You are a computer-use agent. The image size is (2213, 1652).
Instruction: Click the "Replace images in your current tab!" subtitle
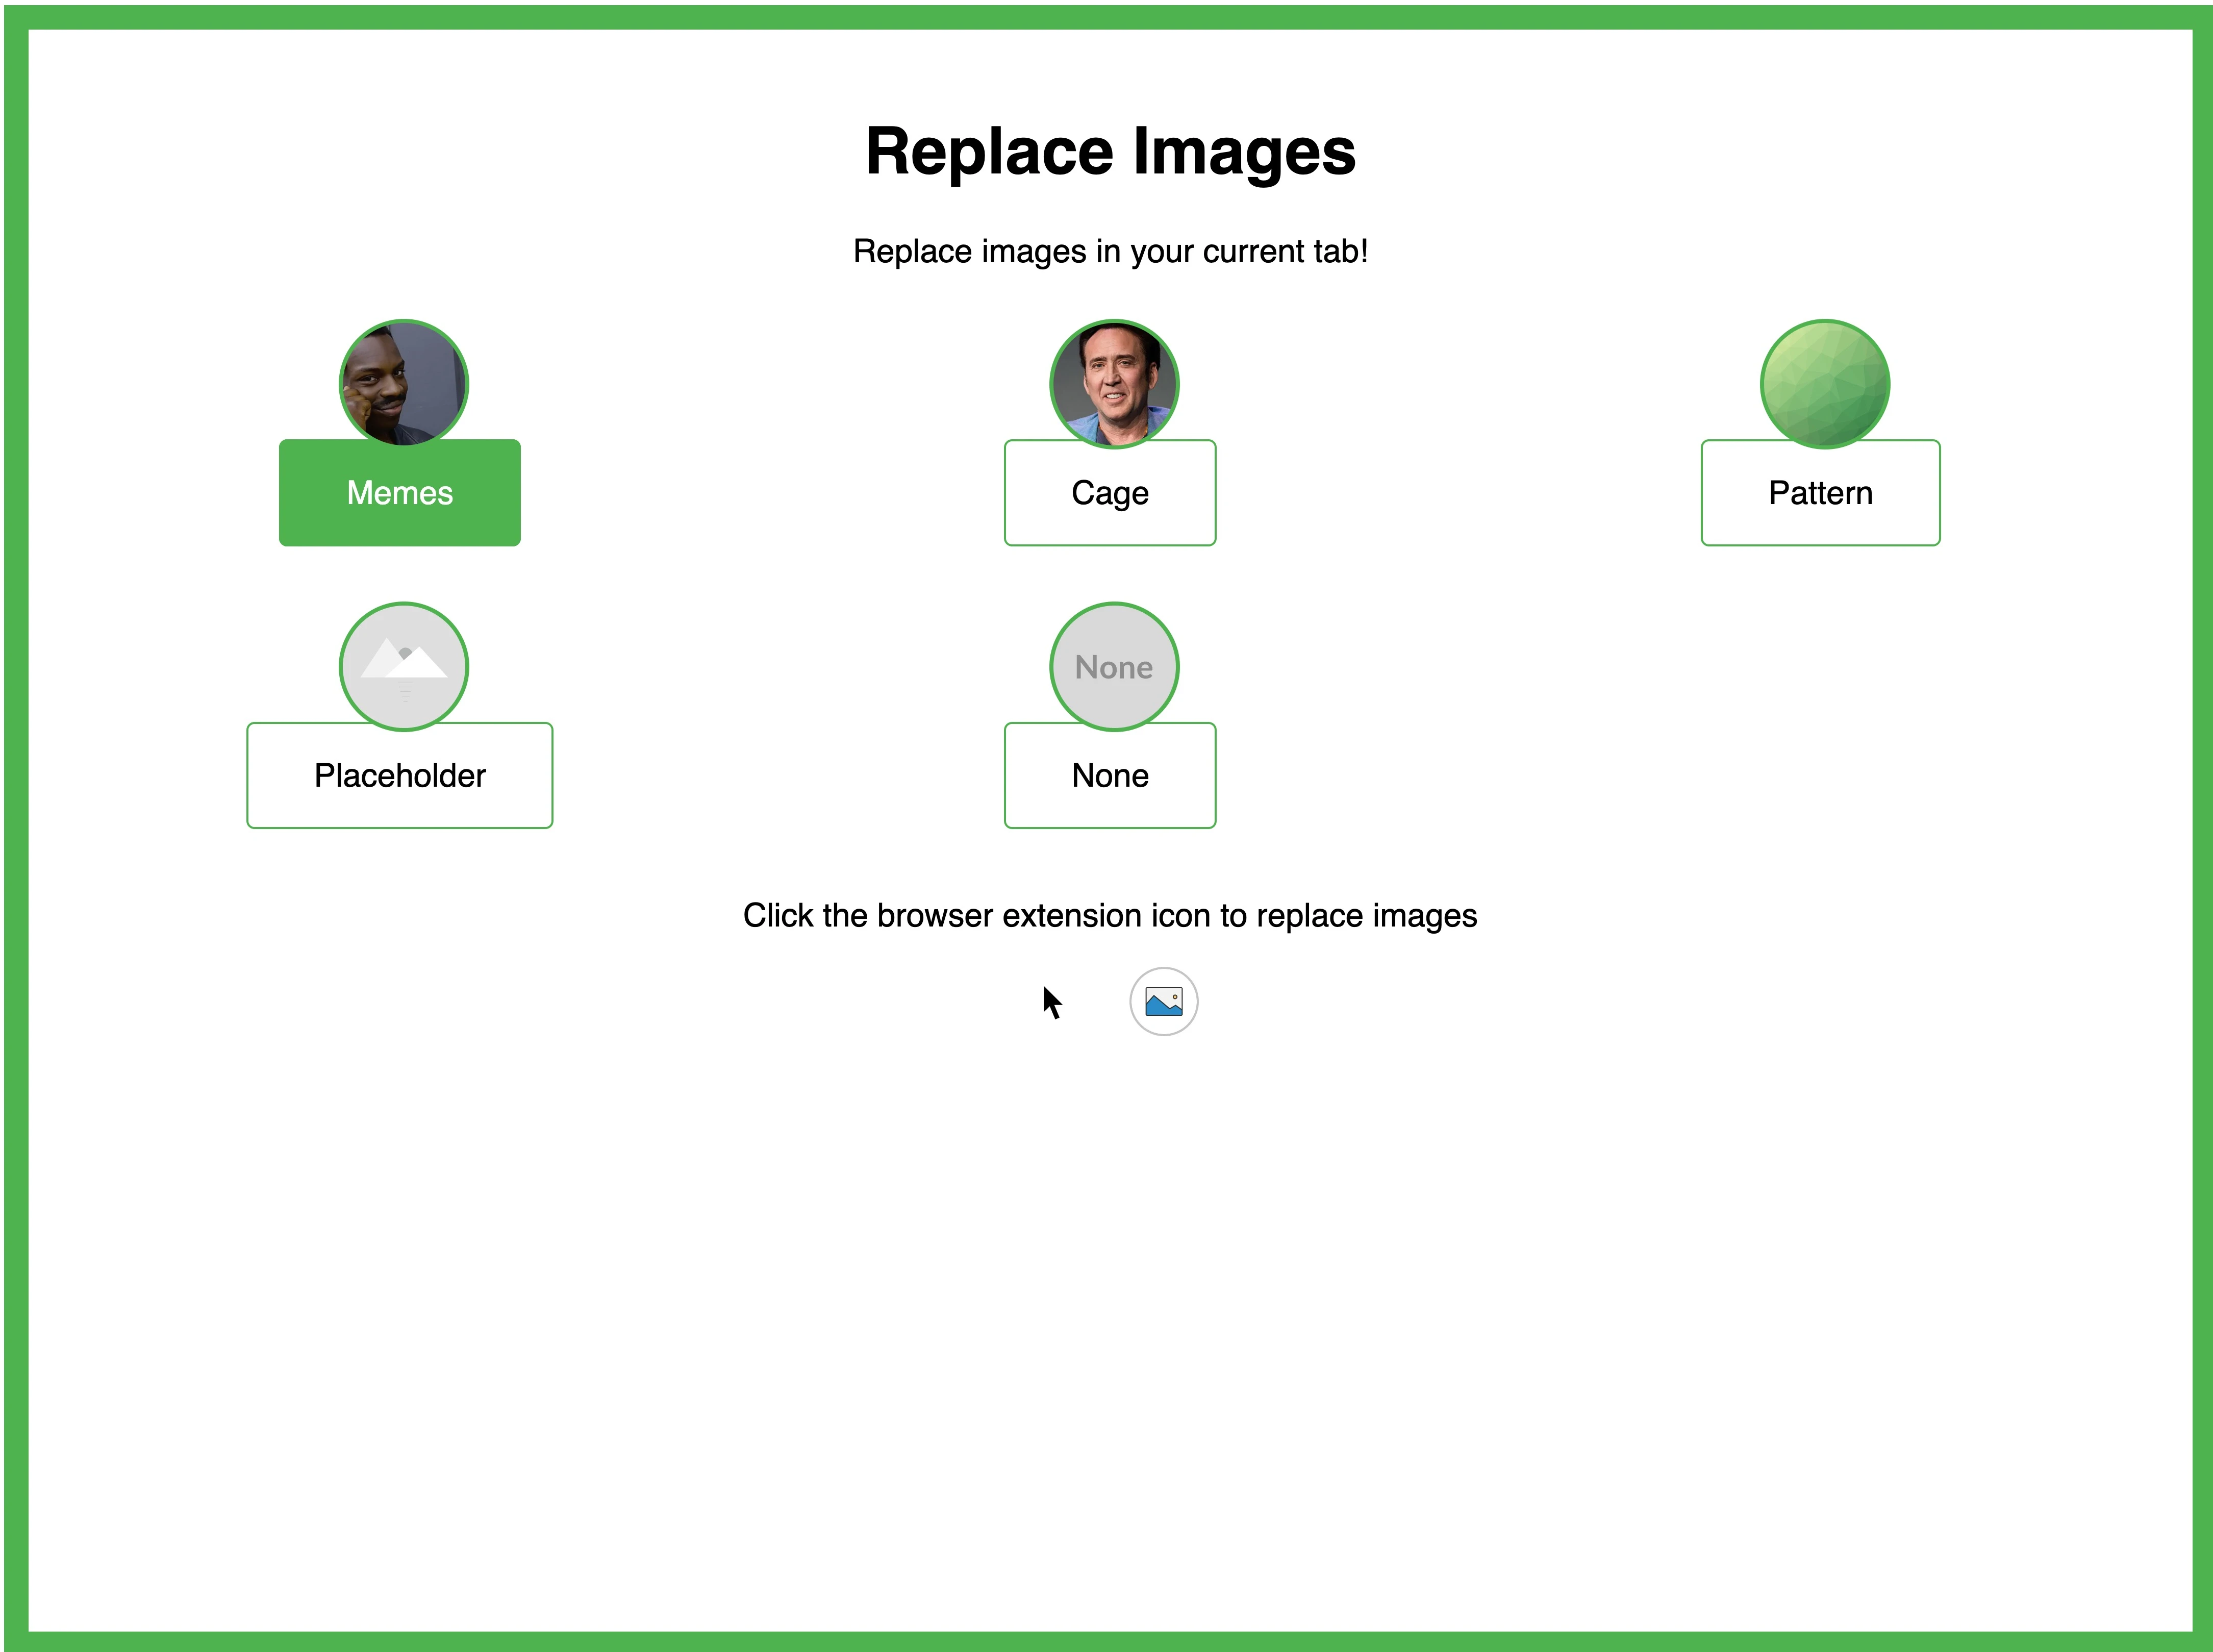[1109, 251]
